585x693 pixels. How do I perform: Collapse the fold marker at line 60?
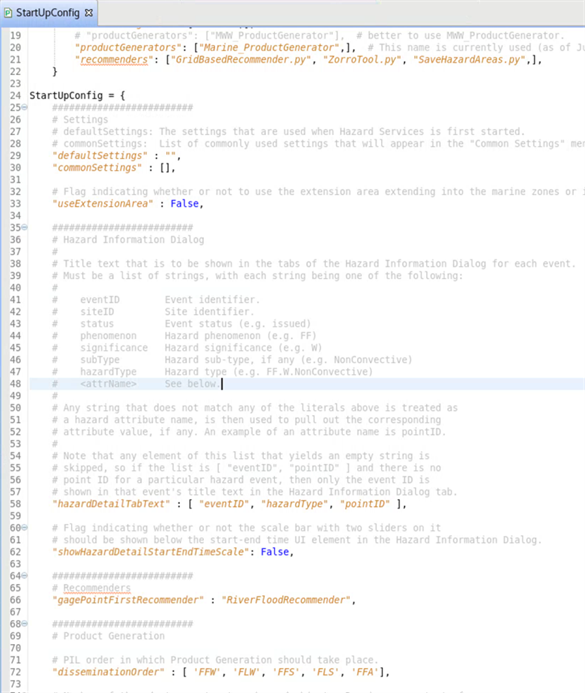(x=25, y=528)
